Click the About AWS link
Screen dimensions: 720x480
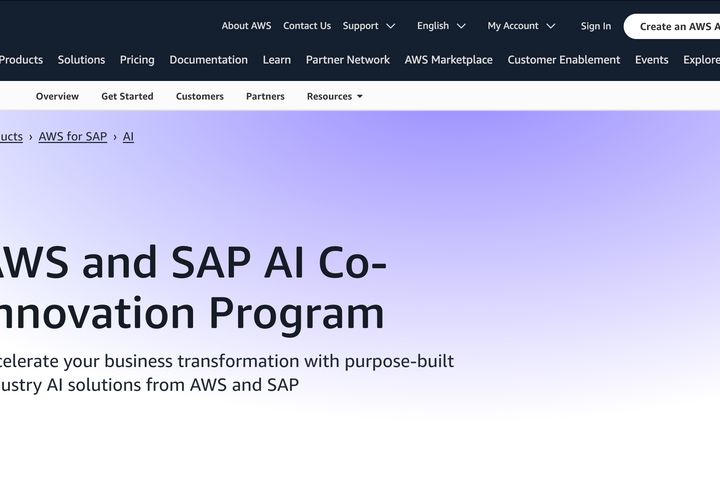pyautogui.click(x=246, y=26)
